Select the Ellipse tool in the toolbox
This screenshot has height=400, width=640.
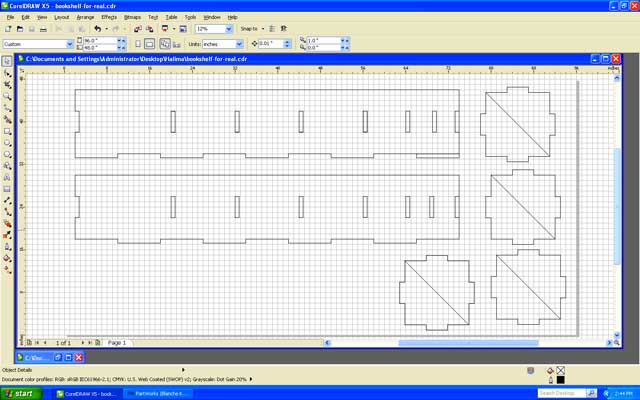[x=7, y=143]
